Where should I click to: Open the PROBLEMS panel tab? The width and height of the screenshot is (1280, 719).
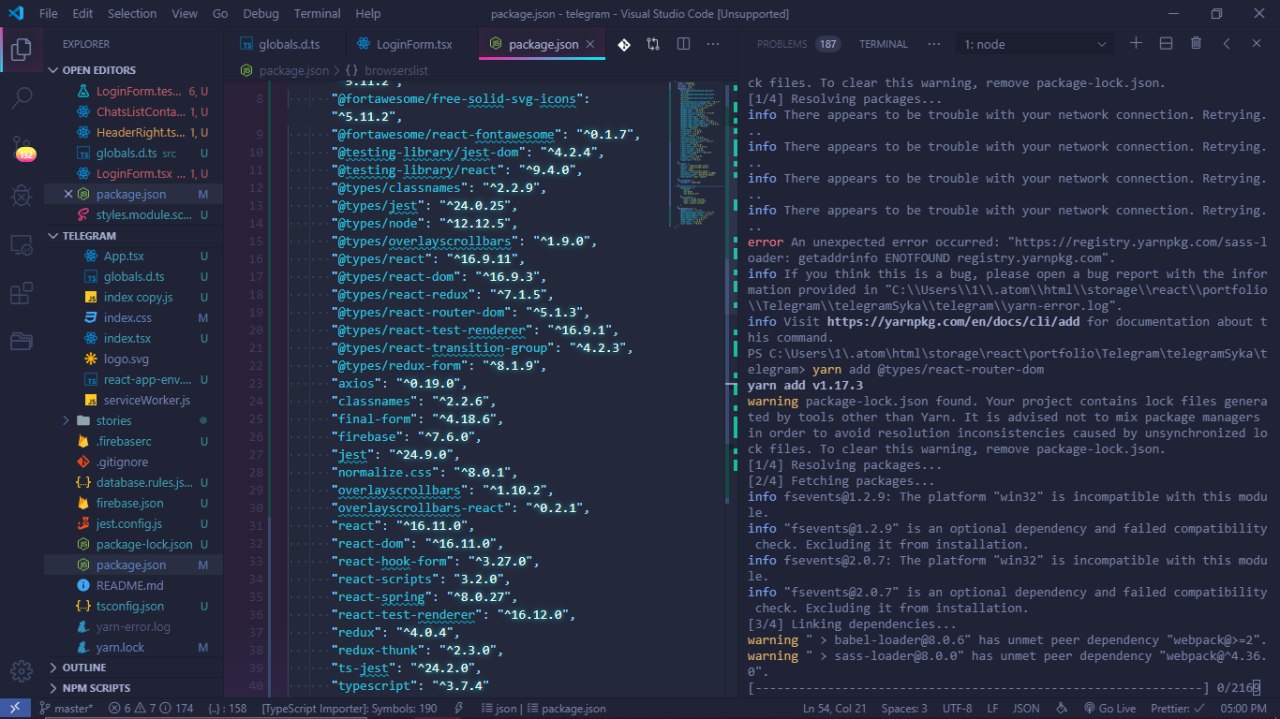[782, 44]
